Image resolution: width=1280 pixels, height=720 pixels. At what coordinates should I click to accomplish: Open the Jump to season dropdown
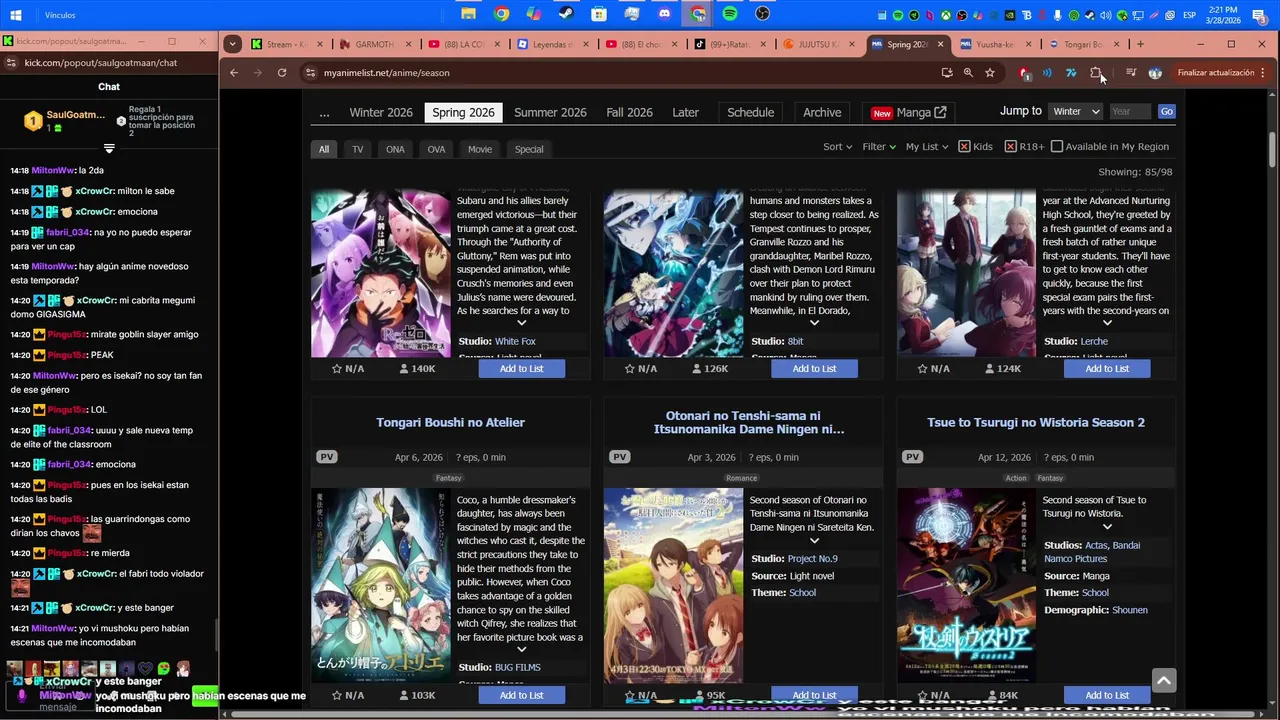pos(1076,112)
